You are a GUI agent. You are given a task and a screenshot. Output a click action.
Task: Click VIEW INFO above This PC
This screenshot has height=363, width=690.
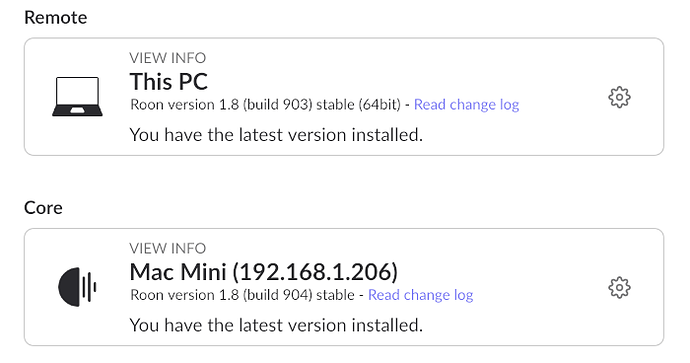(x=168, y=58)
